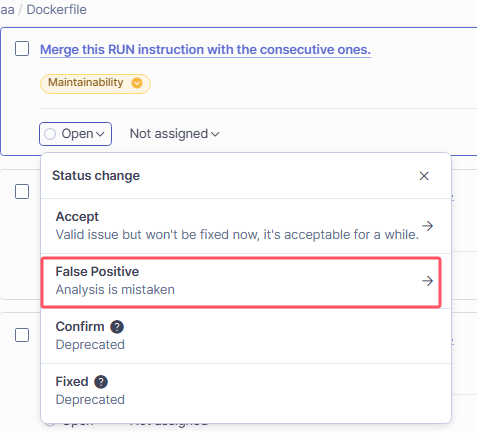Open help icon beside Fixed

[x=101, y=382]
